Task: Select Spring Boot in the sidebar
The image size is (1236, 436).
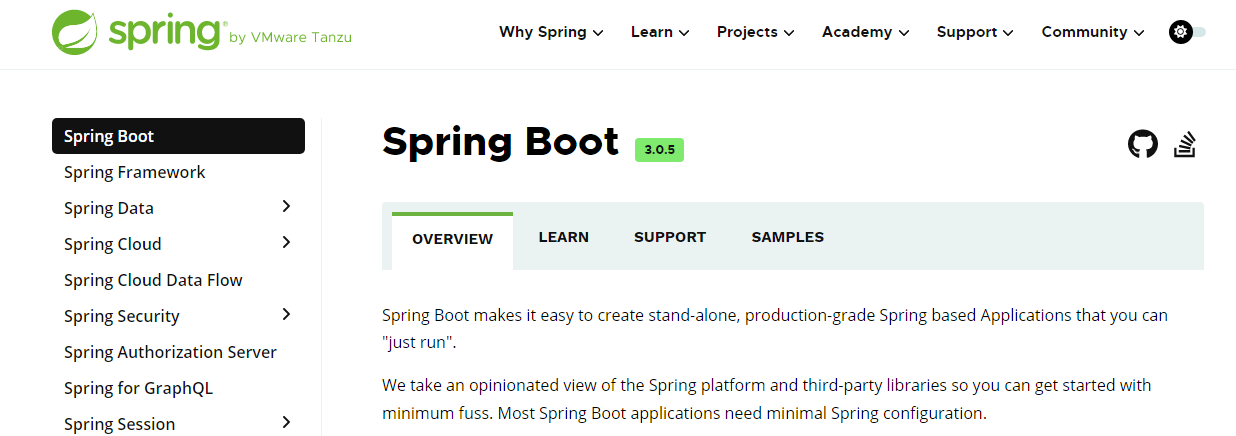Action: click(x=178, y=136)
